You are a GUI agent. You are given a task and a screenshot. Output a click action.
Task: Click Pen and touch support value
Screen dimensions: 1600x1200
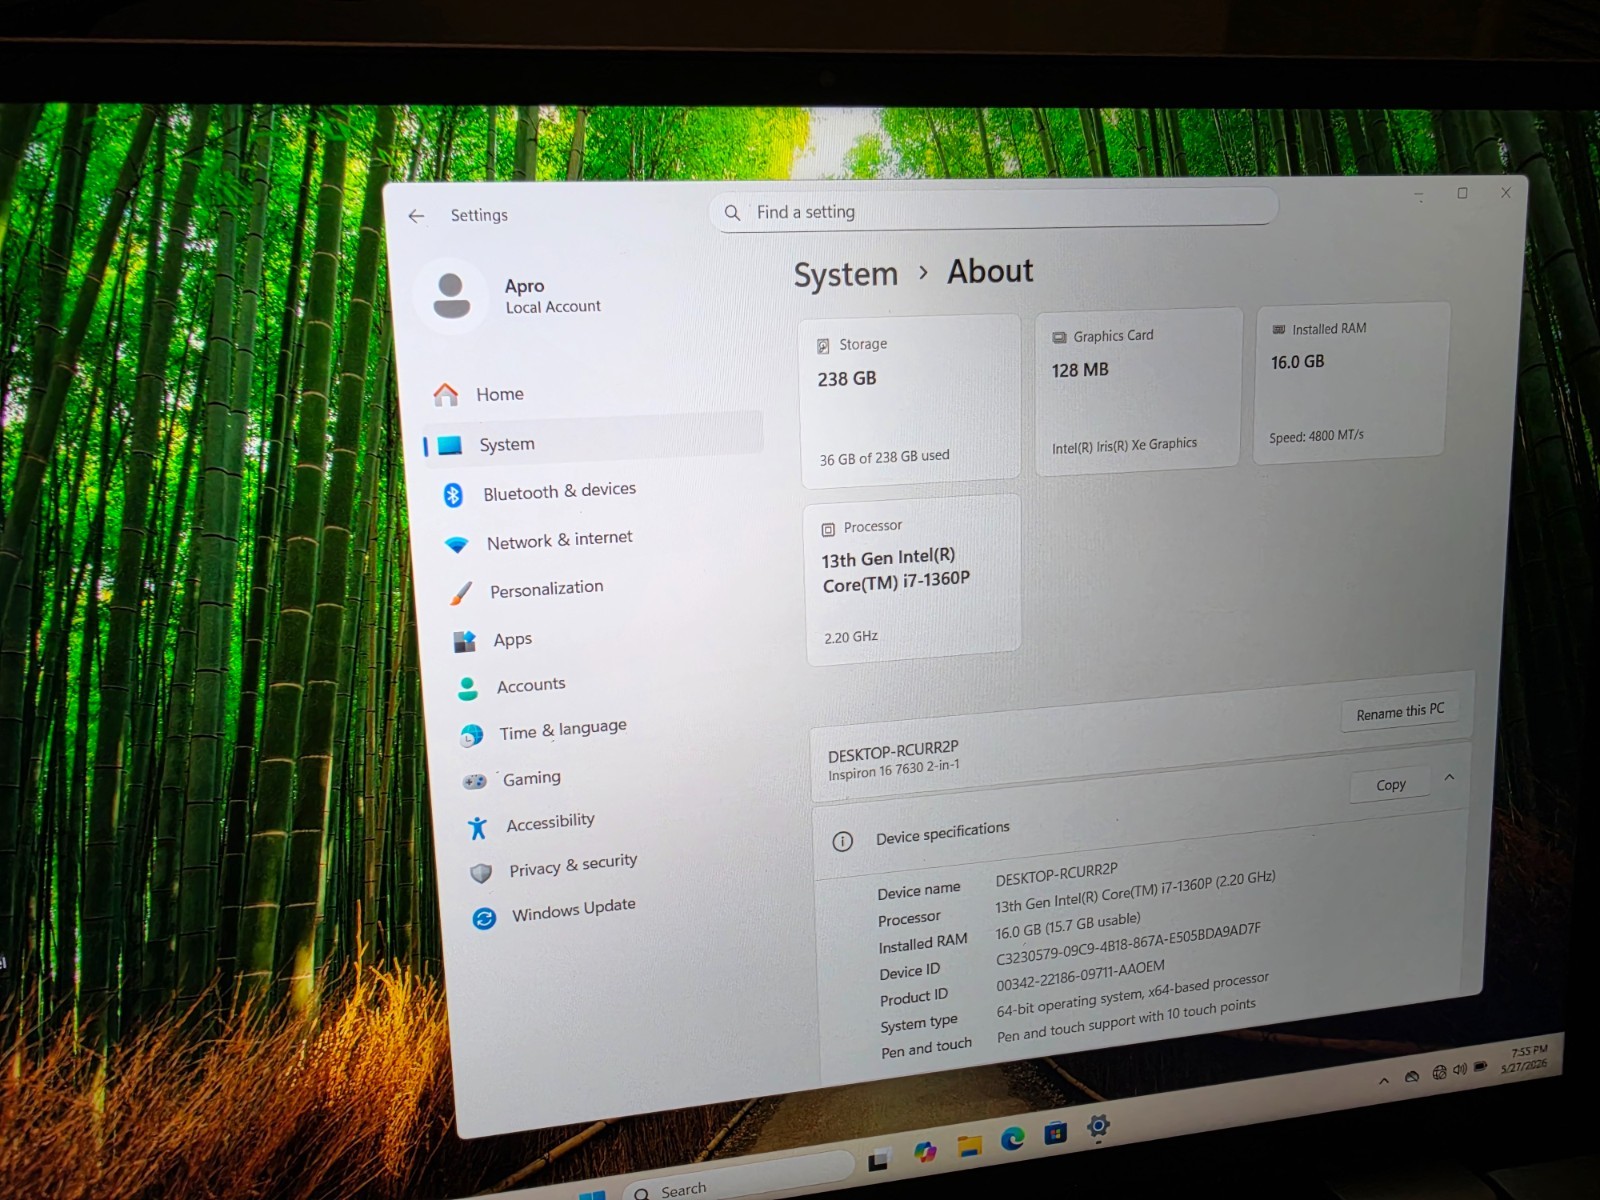[1126, 1021]
